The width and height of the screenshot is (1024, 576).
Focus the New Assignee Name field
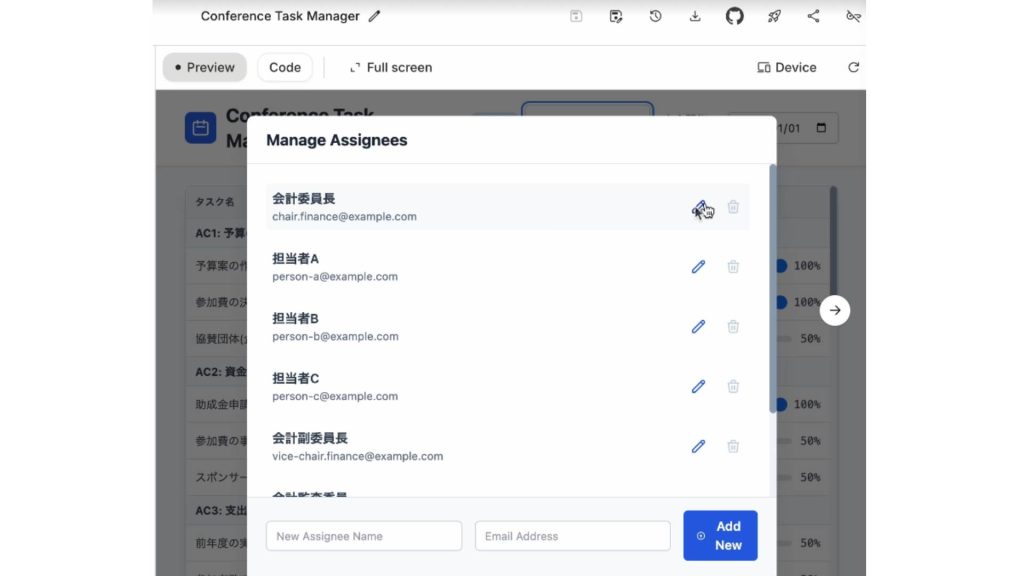(364, 536)
